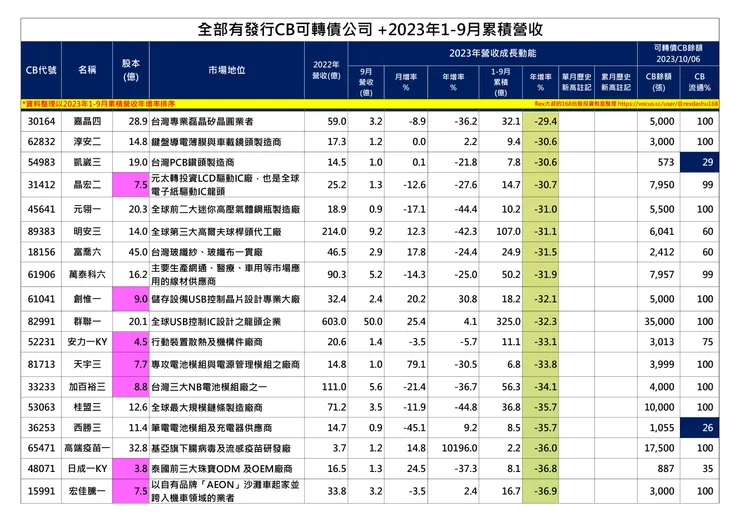Click company name 日成一KY
740x523 pixels.
click(87, 469)
